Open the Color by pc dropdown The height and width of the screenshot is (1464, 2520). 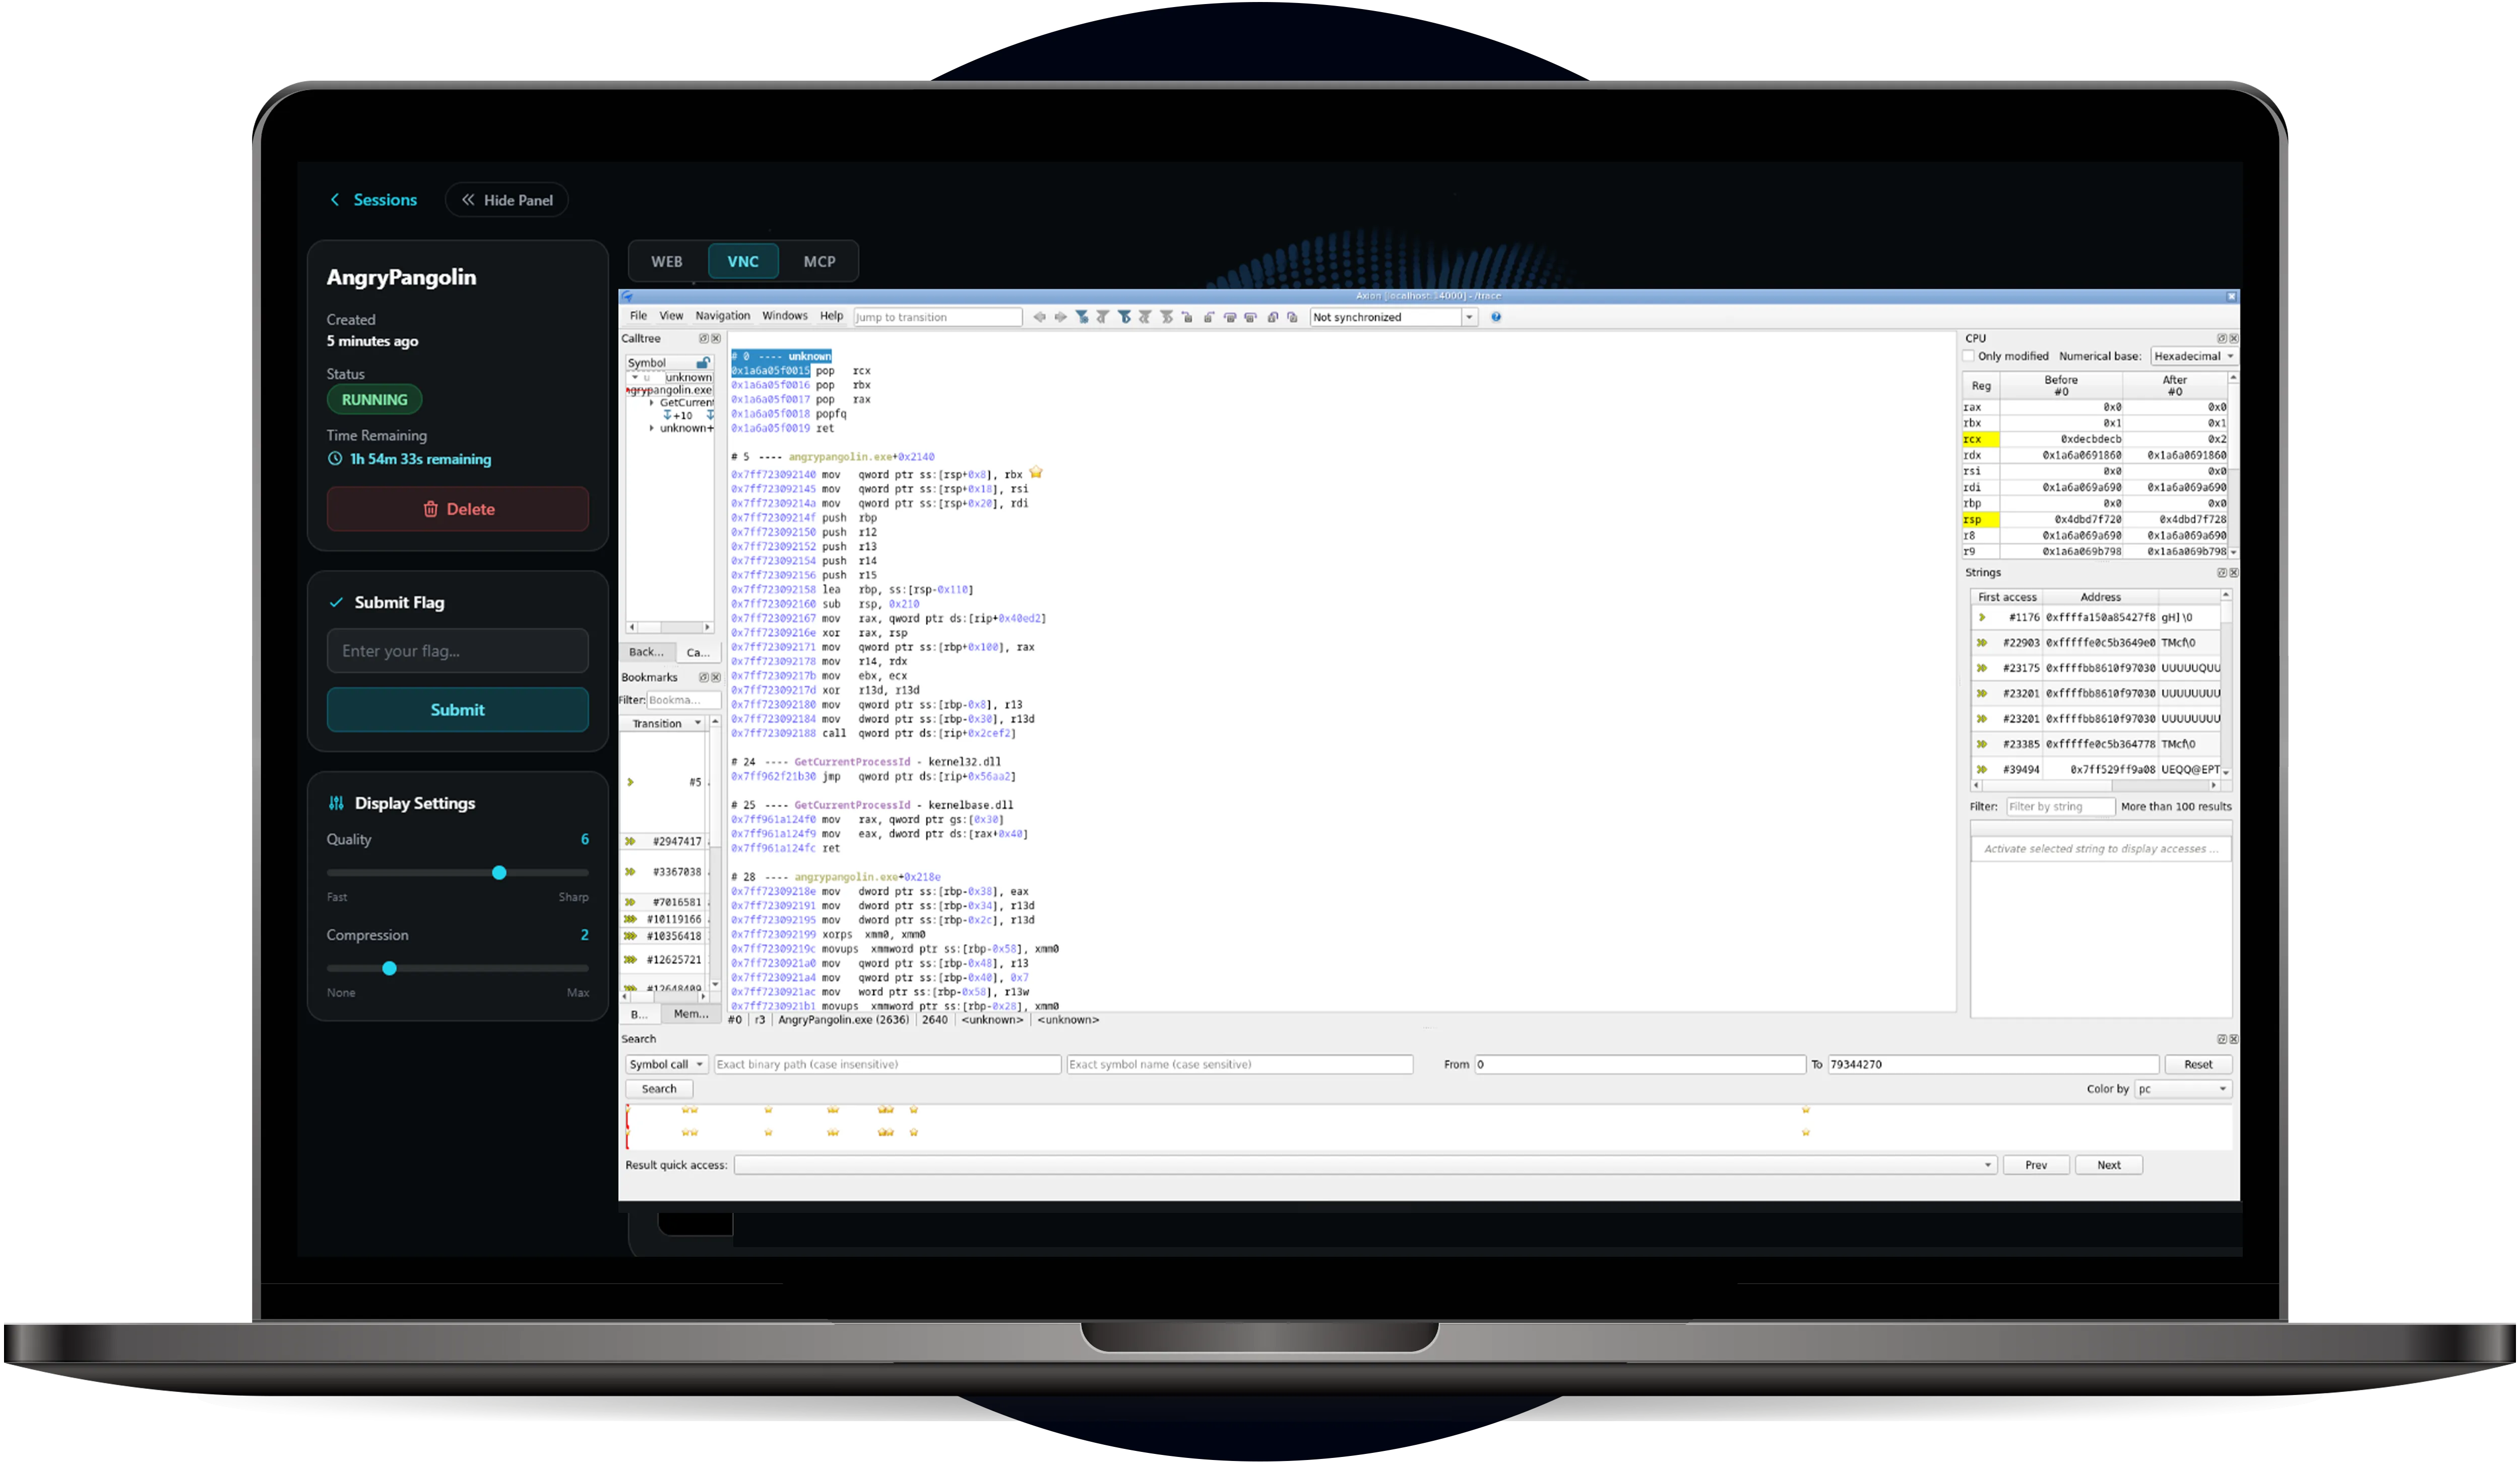[x=2183, y=1089]
